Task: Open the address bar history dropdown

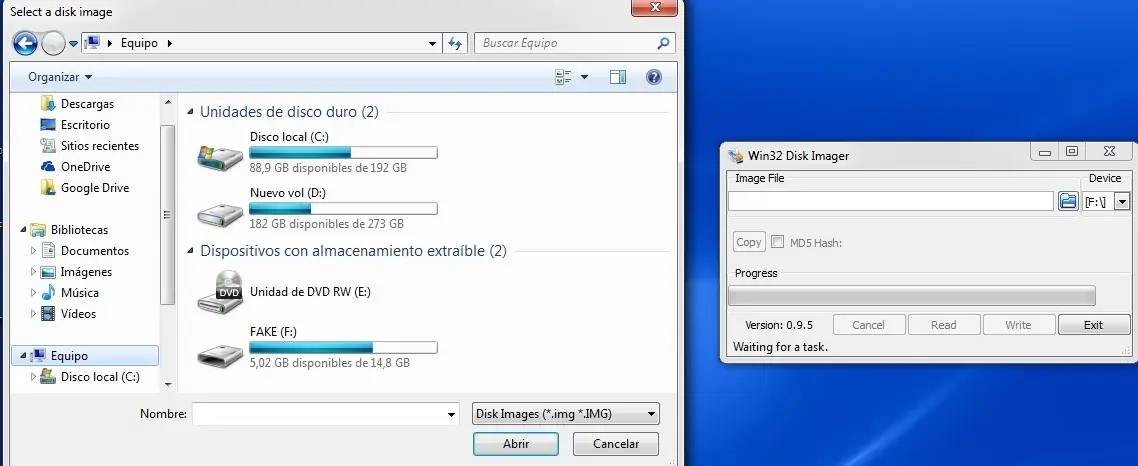Action: tap(433, 43)
